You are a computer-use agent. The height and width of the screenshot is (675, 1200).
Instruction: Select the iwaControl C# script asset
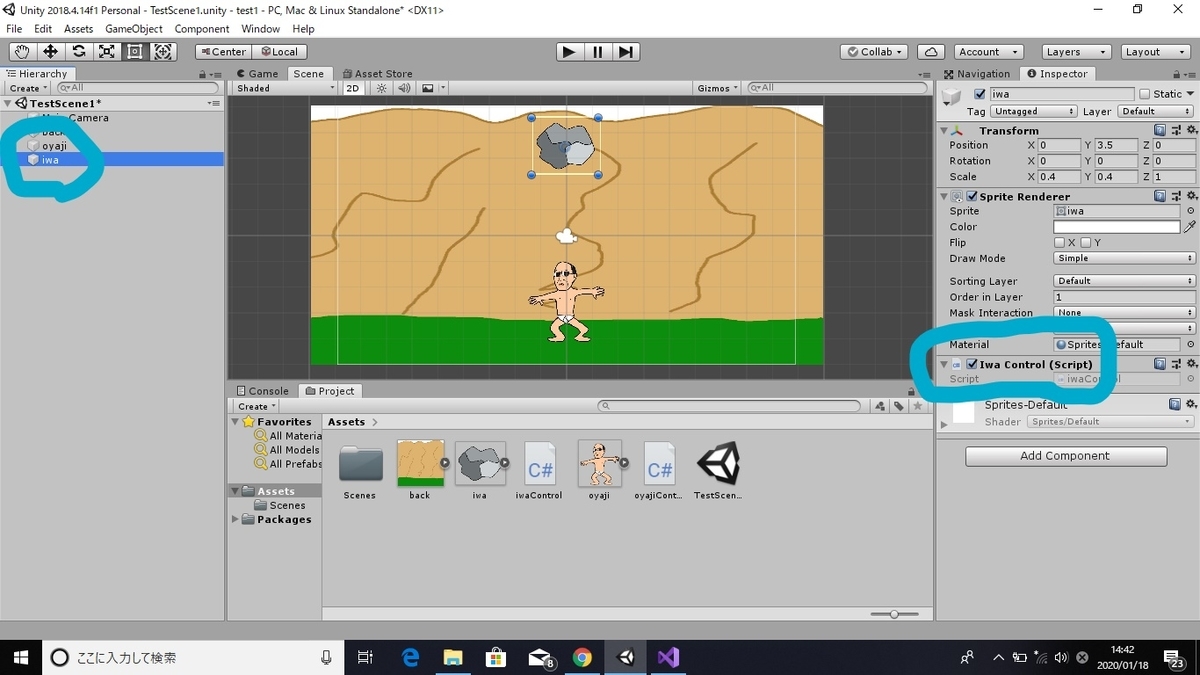(x=540, y=471)
